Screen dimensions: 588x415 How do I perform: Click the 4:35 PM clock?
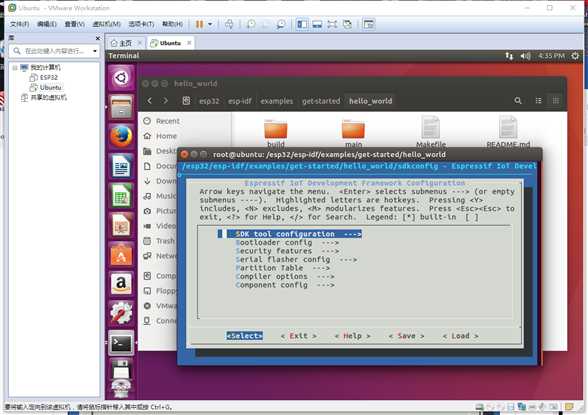pyautogui.click(x=551, y=56)
